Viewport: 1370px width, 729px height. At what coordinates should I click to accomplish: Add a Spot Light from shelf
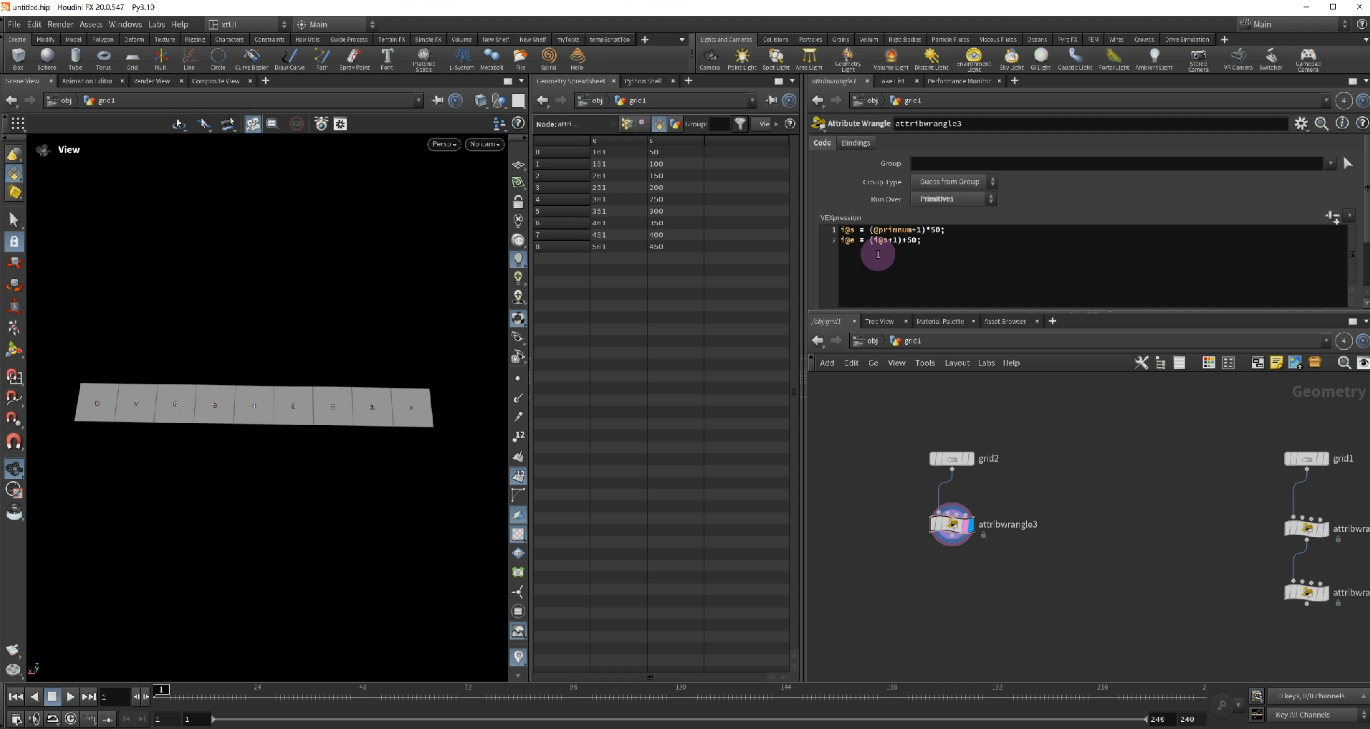click(775, 59)
